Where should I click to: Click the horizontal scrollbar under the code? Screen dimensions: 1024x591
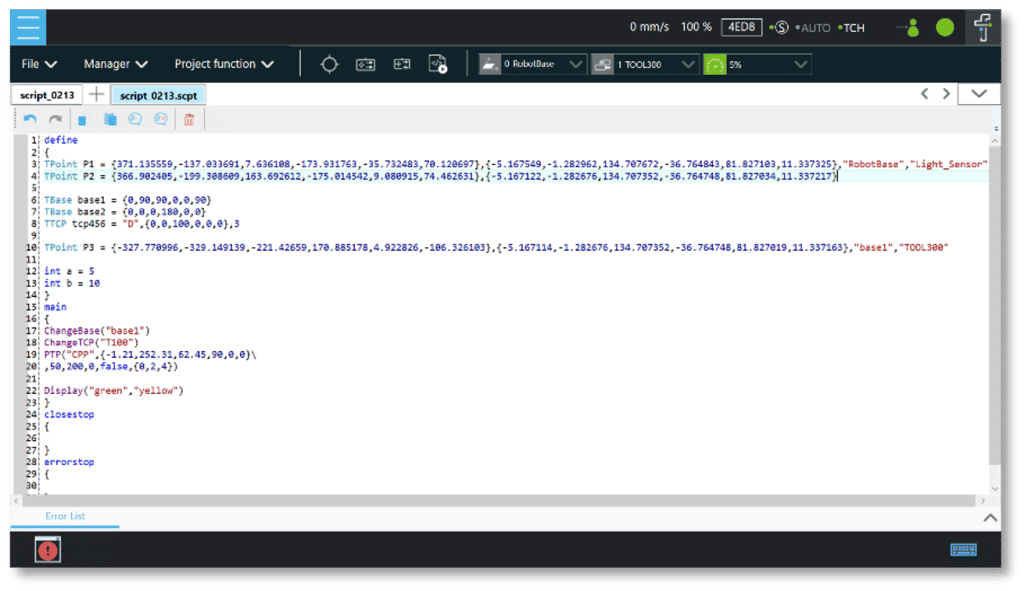[x=500, y=501]
